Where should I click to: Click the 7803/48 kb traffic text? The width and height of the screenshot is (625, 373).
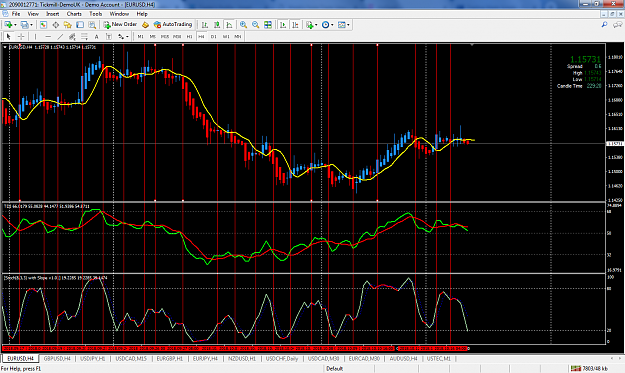[x=596, y=369]
